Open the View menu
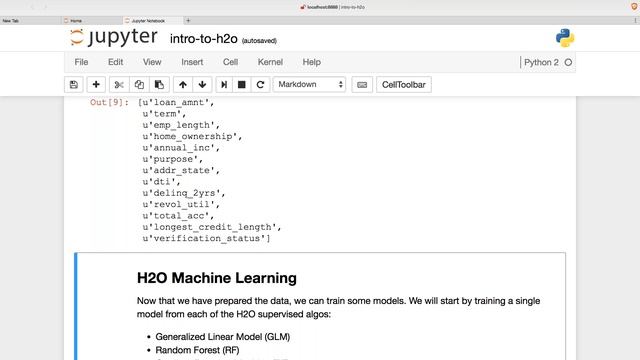 tap(152, 62)
